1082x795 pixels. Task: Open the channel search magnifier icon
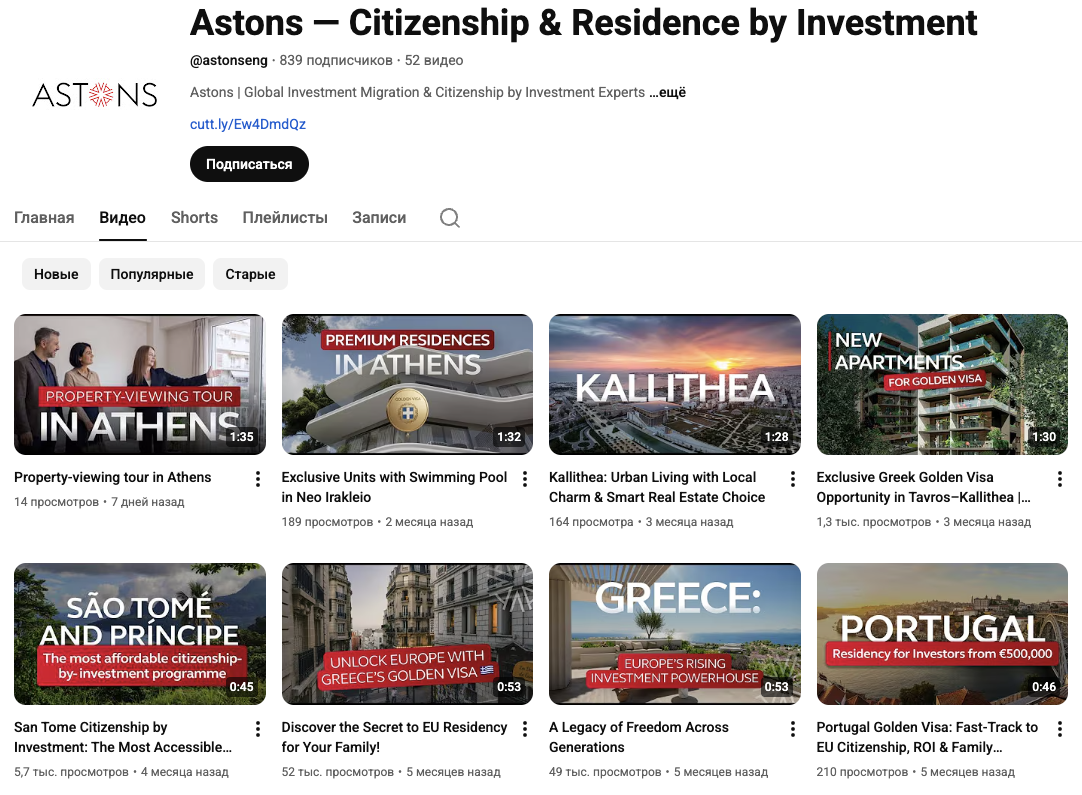pyautogui.click(x=450, y=218)
